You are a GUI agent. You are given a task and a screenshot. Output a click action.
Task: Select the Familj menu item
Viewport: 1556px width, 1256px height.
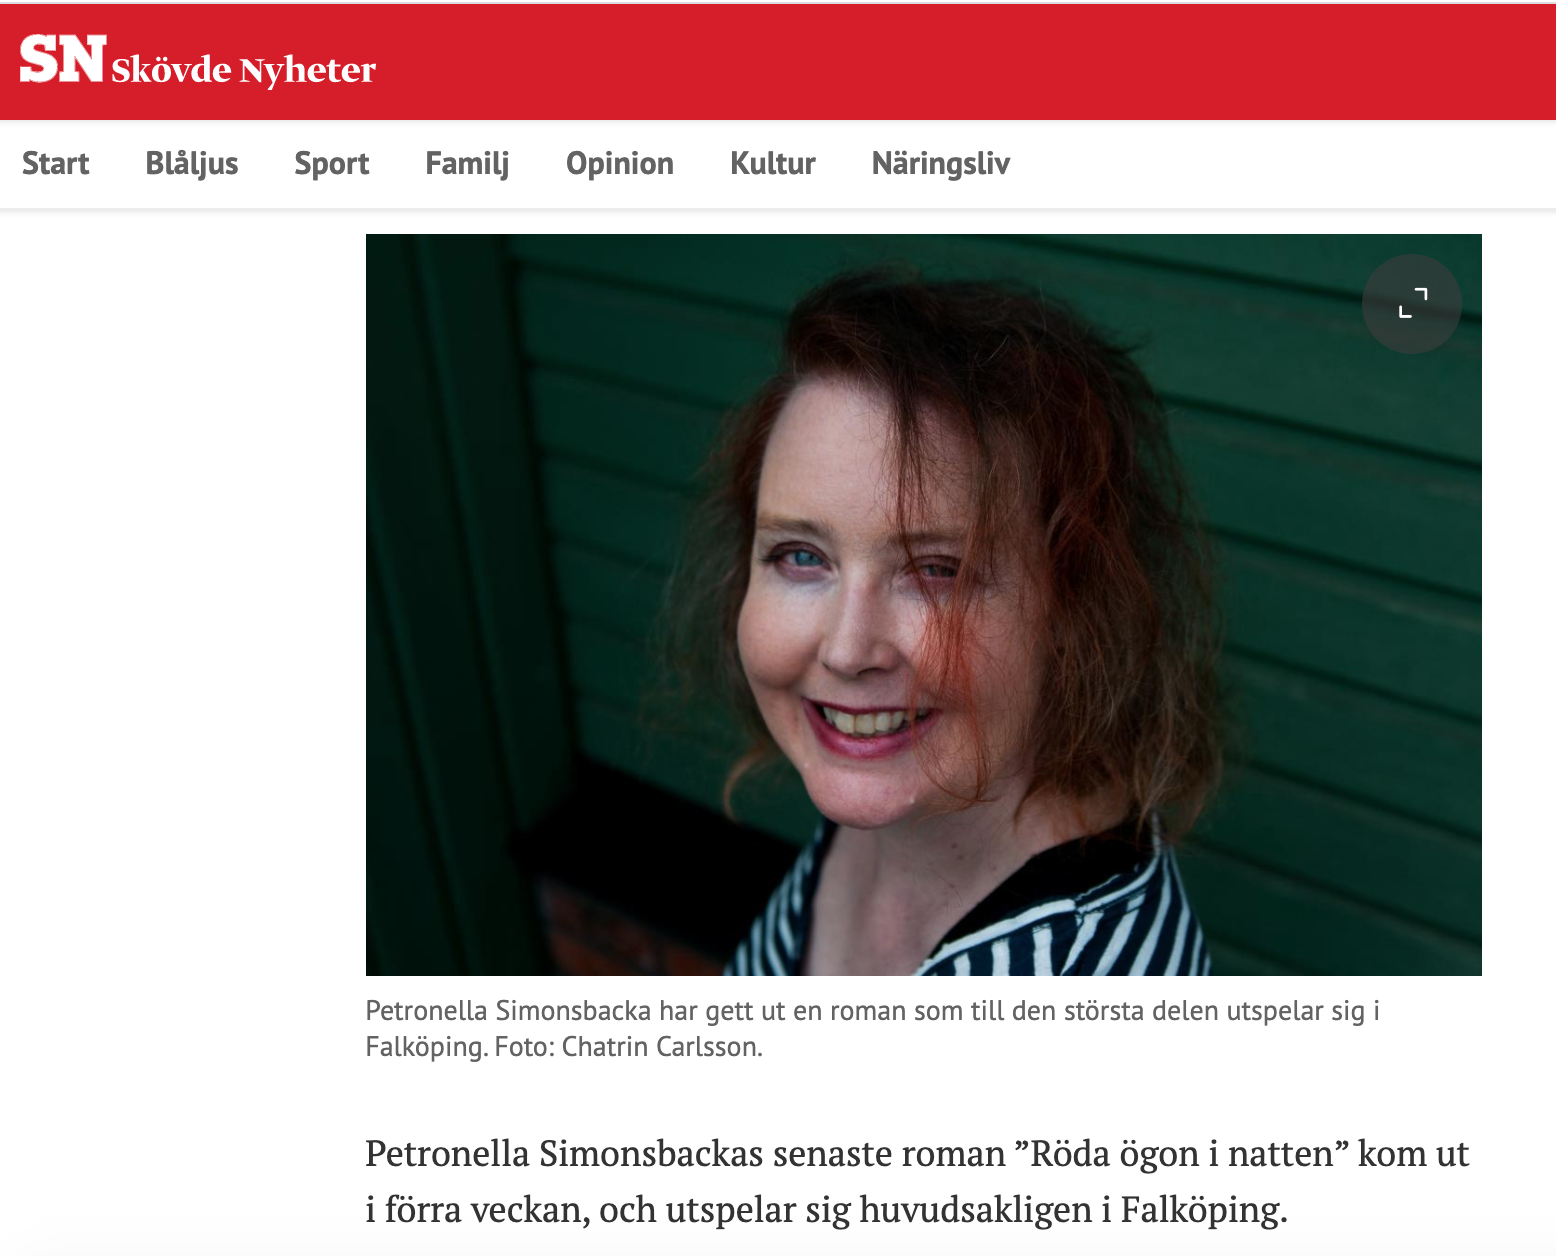click(x=467, y=163)
